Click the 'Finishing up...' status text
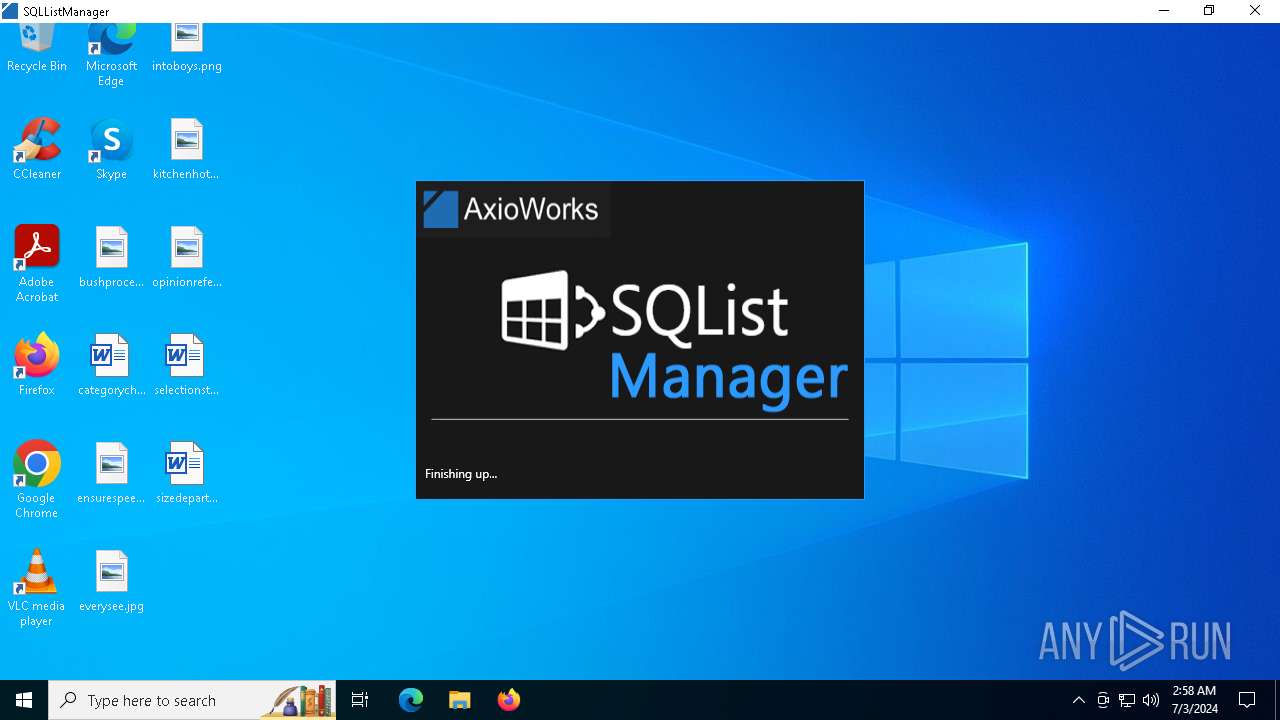 (x=461, y=474)
